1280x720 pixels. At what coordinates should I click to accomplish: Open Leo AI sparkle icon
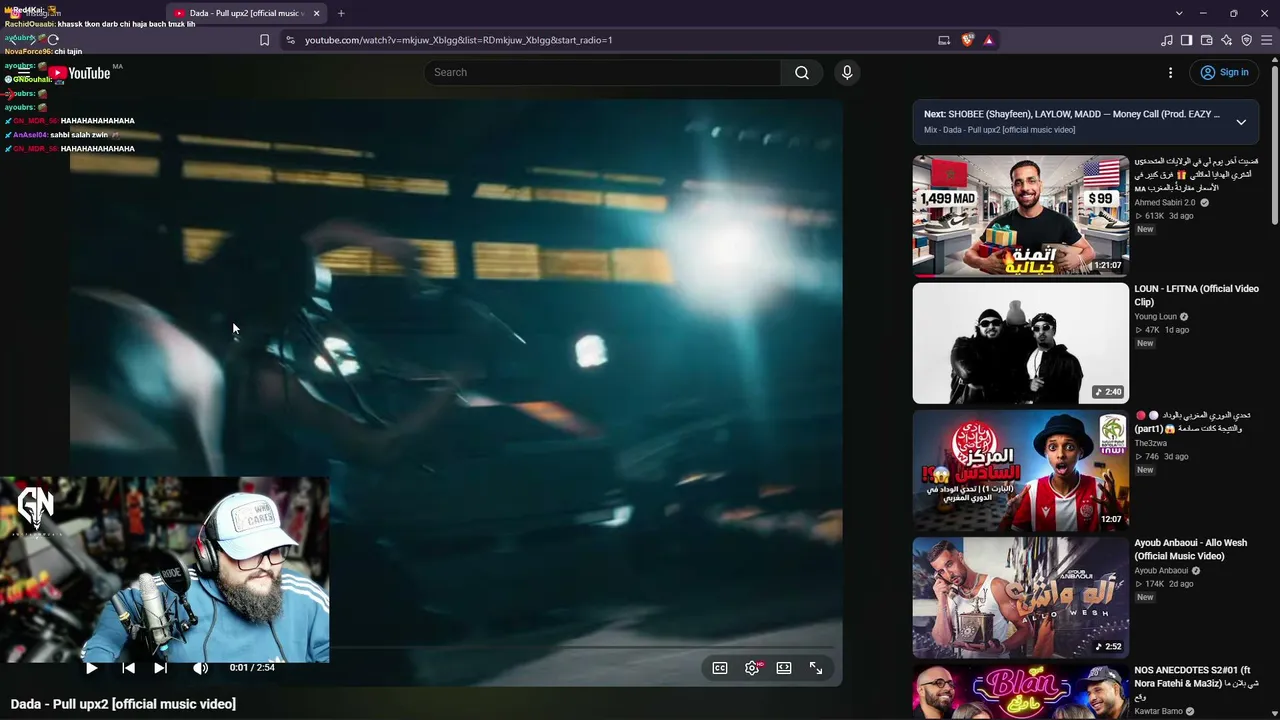click(1227, 40)
